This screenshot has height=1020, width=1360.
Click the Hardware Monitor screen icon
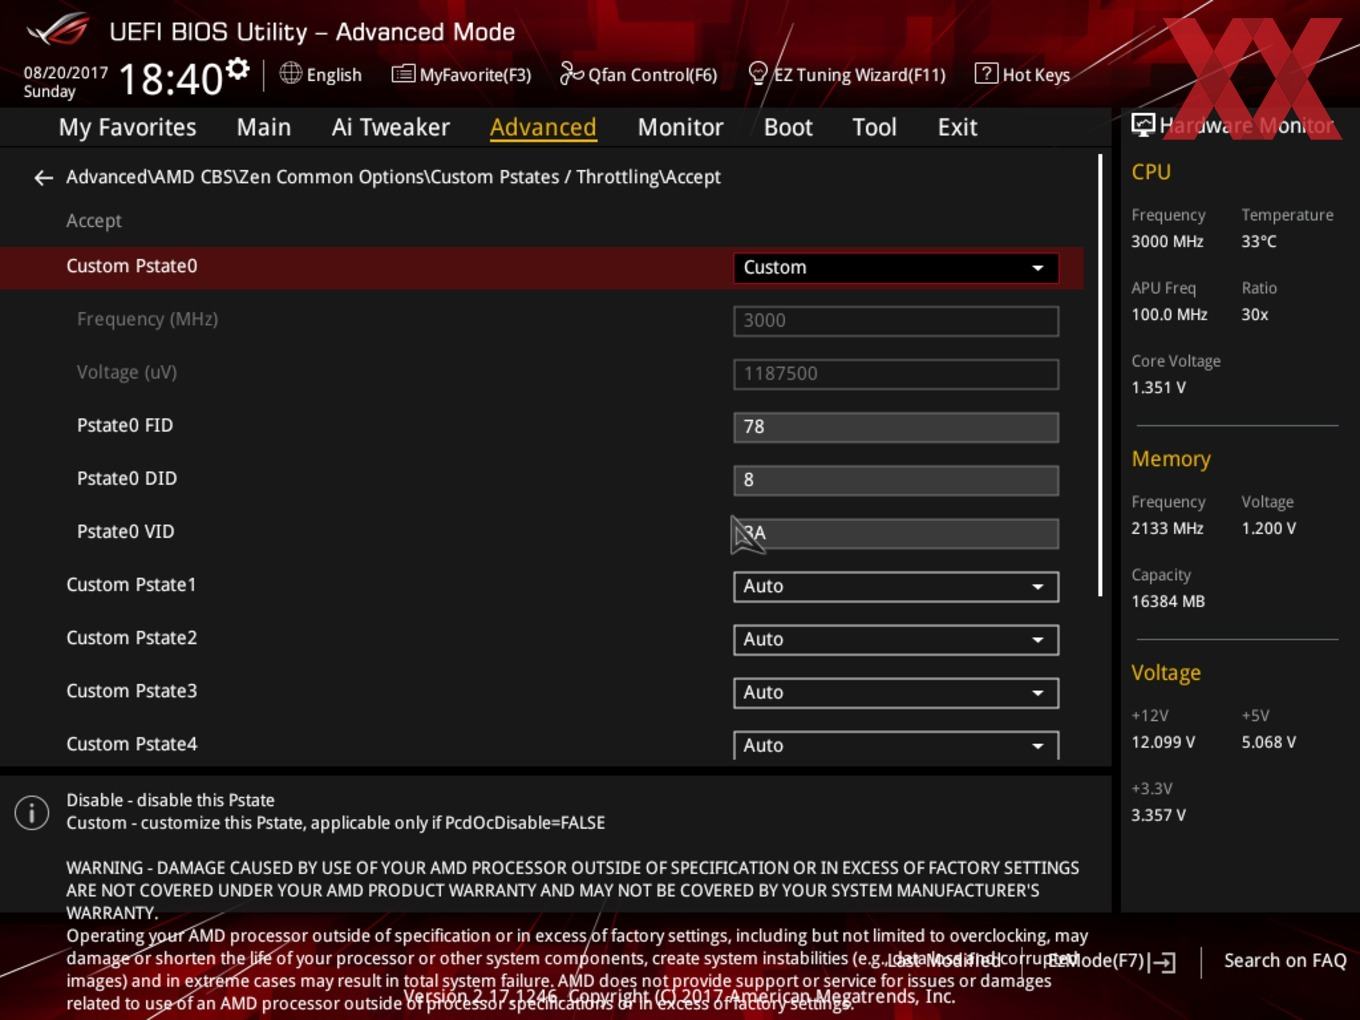(1143, 125)
